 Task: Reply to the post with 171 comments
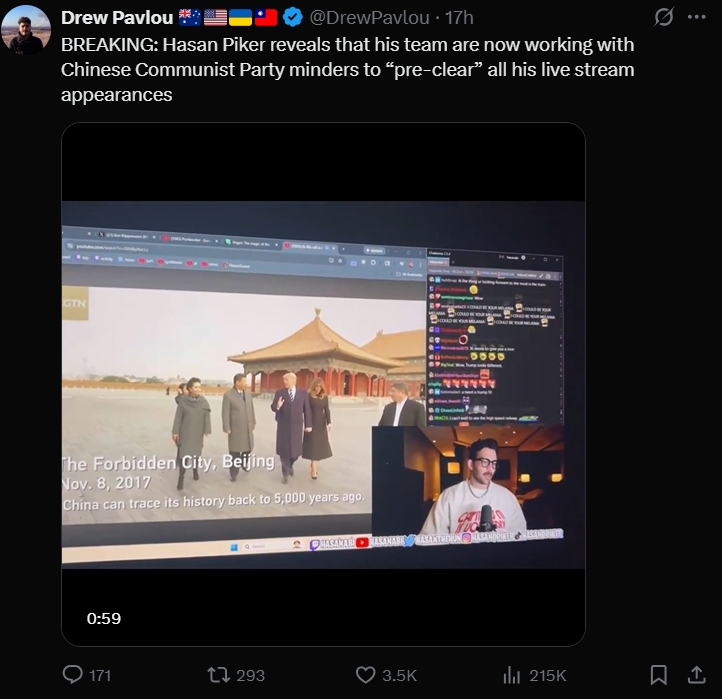(x=87, y=675)
